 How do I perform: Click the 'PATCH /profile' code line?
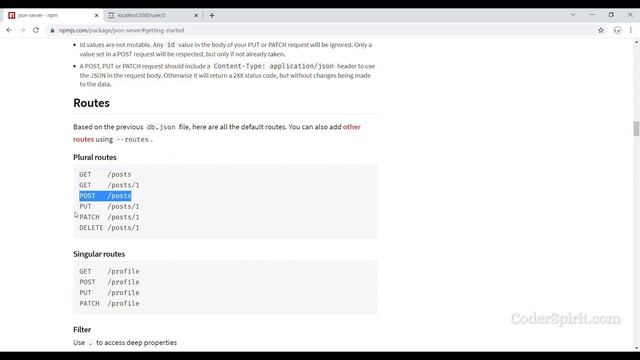pos(109,303)
